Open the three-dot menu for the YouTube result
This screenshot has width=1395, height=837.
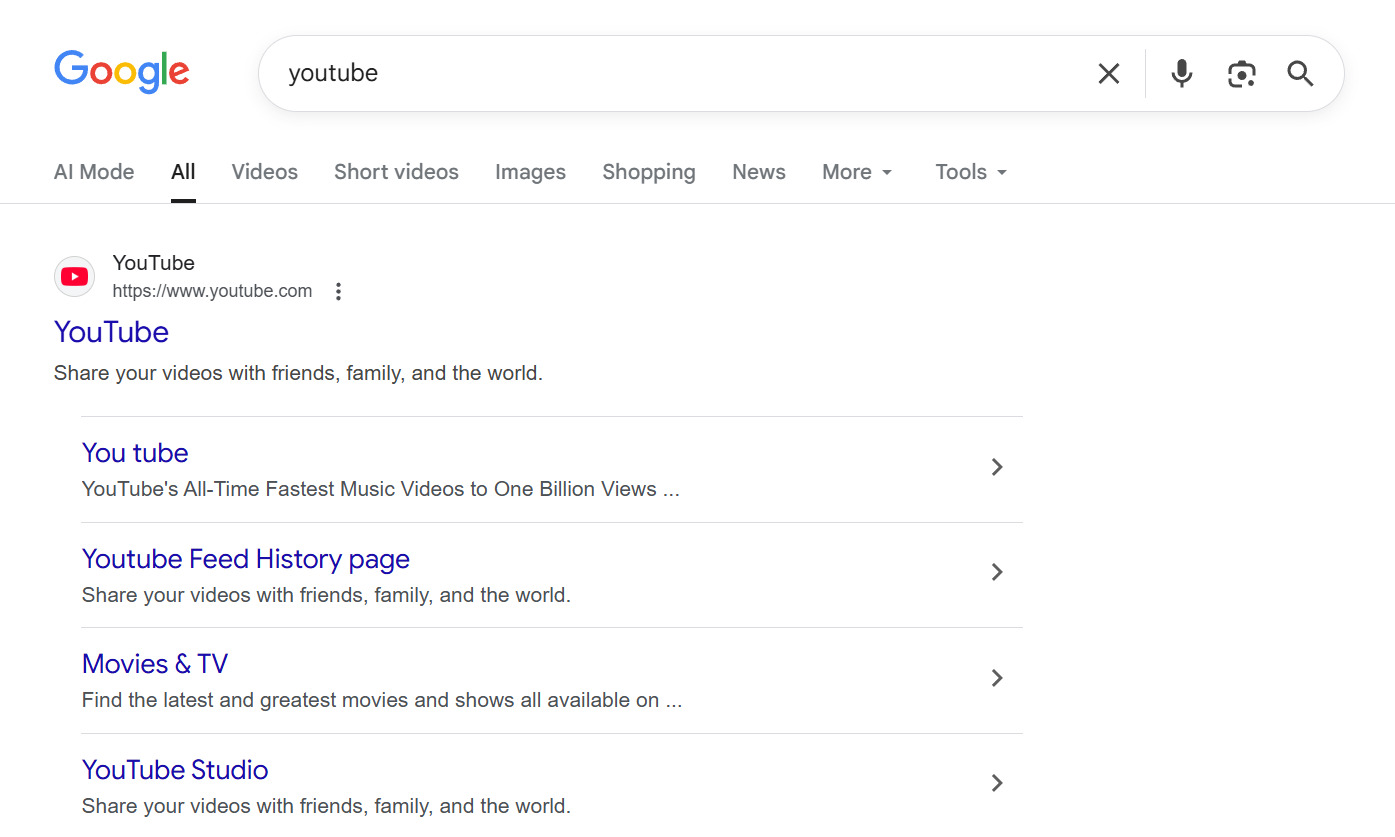click(338, 291)
